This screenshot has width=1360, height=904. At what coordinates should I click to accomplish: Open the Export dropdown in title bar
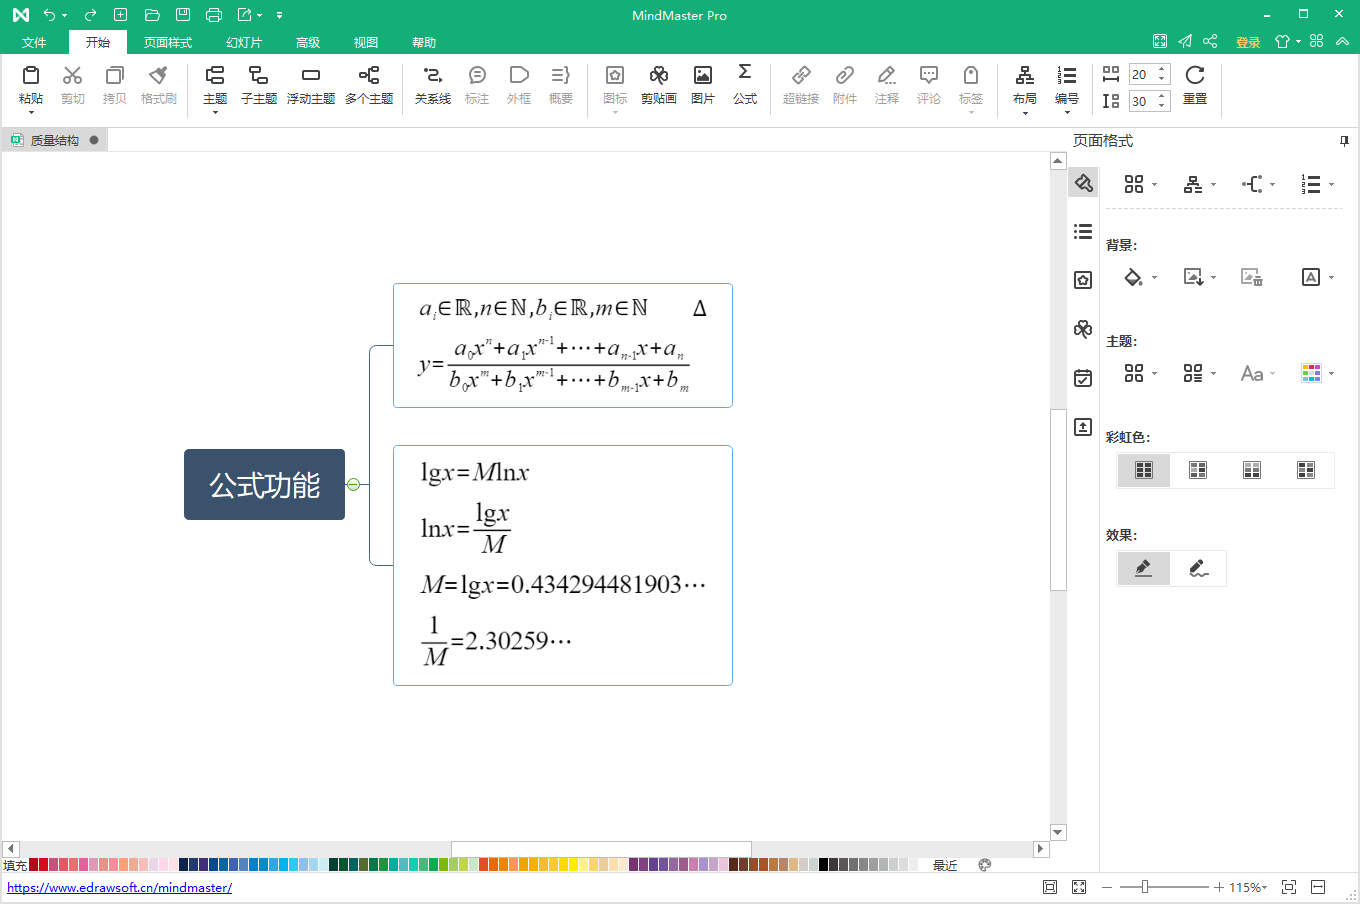pyautogui.click(x=260, y=15)
